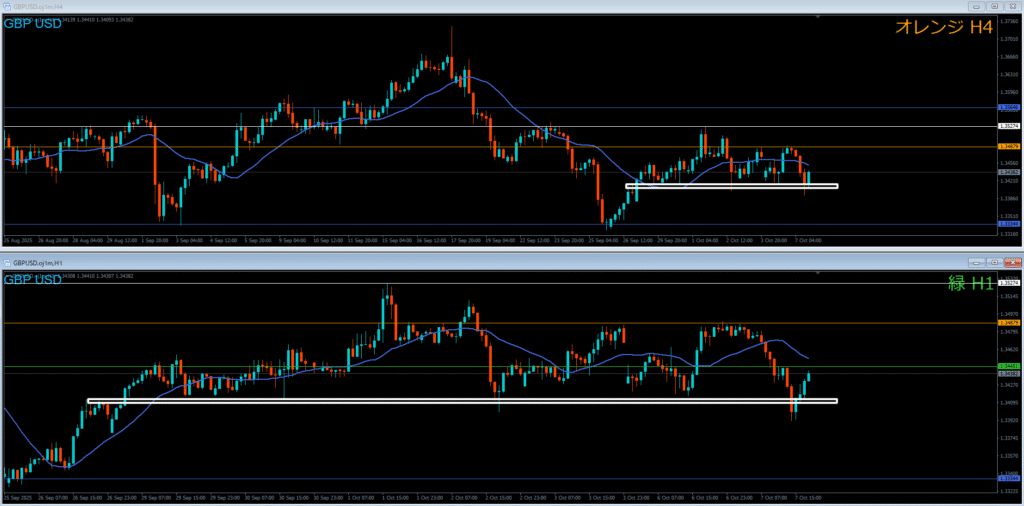Viewport: 1024px width, 506px height.
Task: Click the H4 chart window's title bar icon
Action: [x=6, y=5]
